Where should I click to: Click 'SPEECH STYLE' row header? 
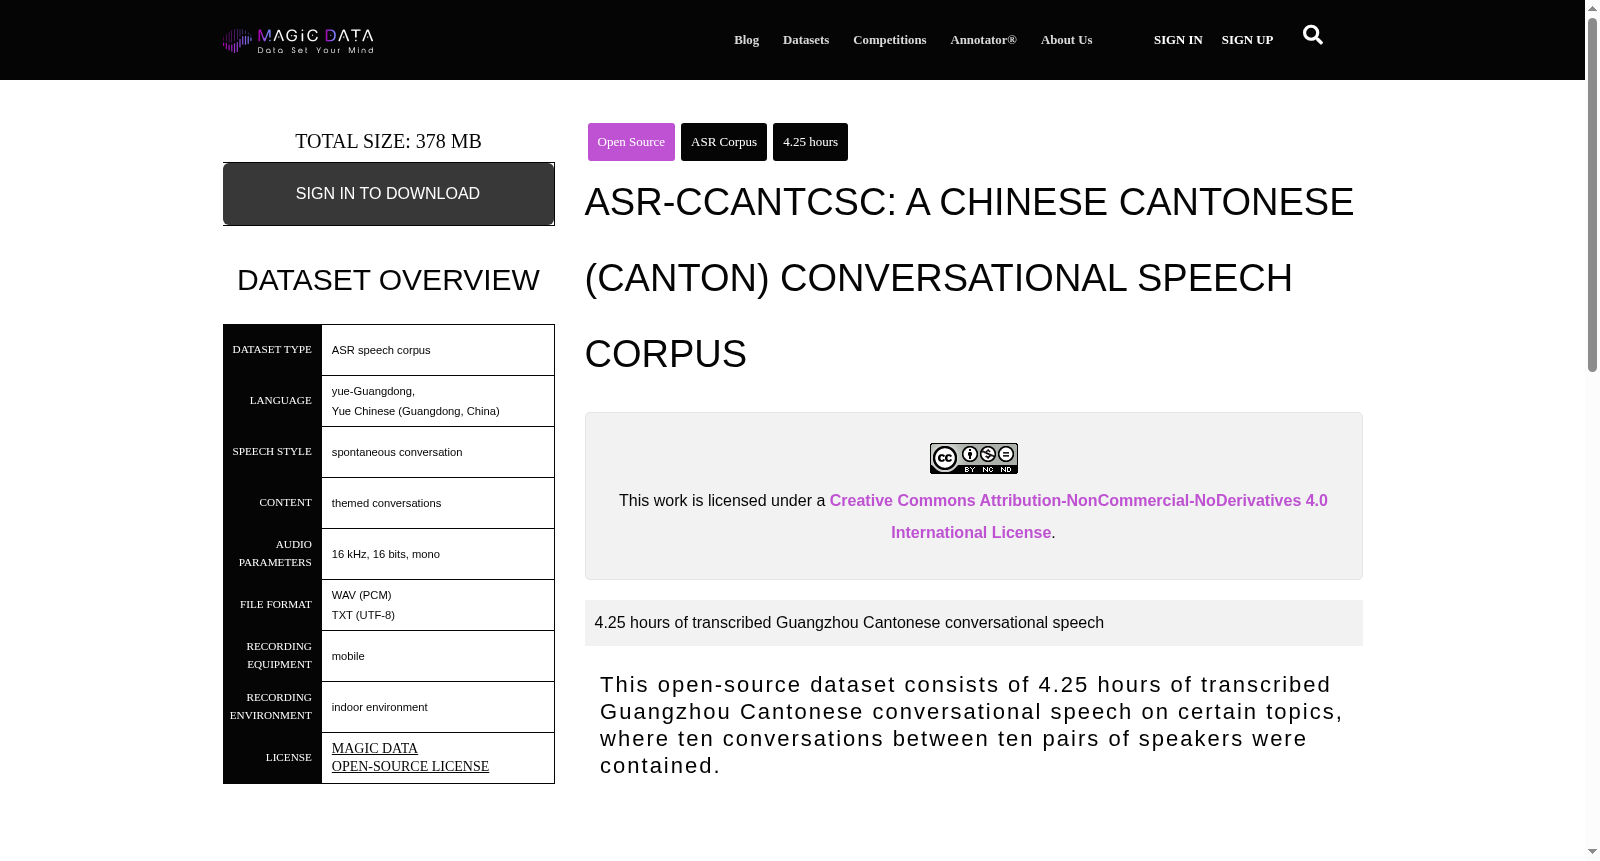[x=272, y=451]
